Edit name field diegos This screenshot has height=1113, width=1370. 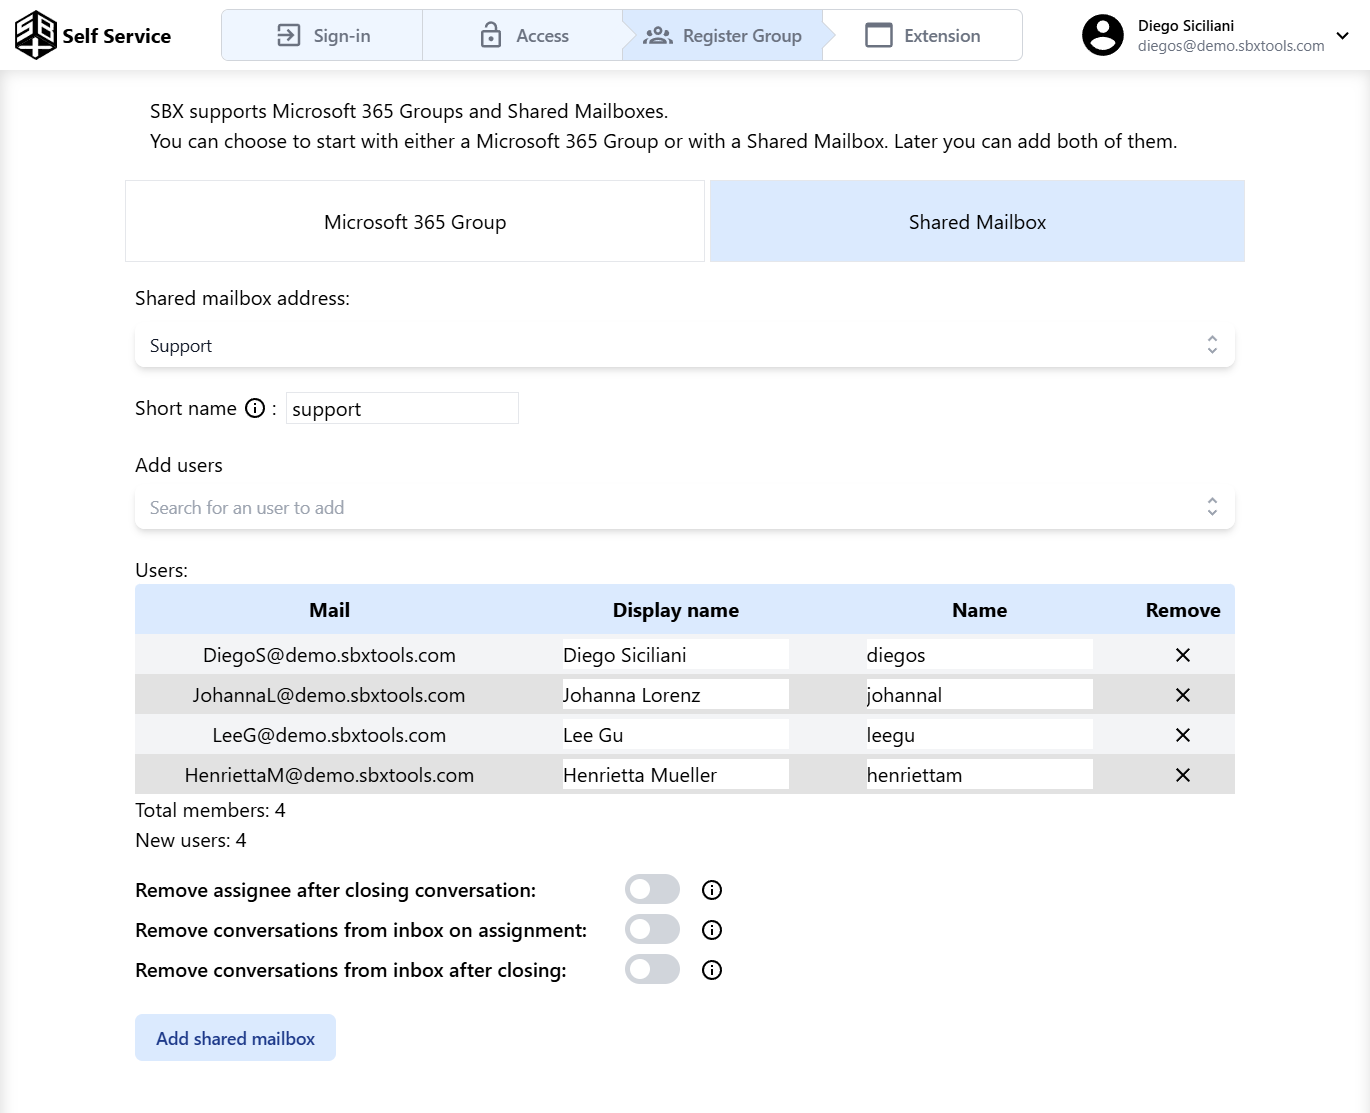pyautogui.click(x=980, y=655)
